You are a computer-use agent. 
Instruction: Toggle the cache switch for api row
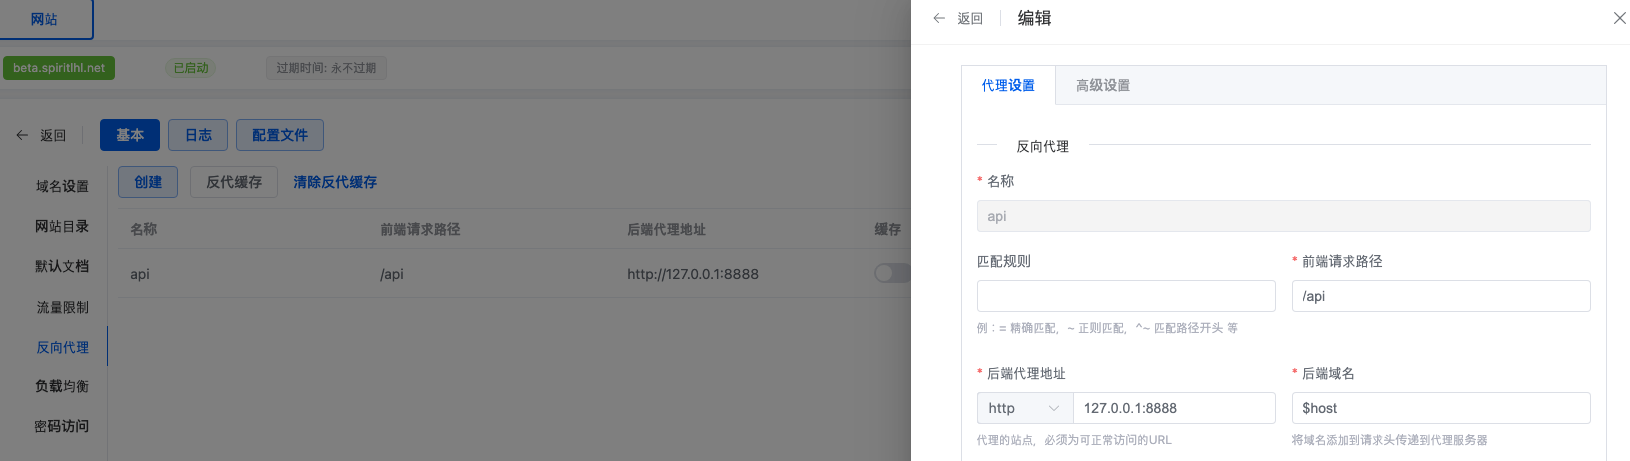click(891, 273)
